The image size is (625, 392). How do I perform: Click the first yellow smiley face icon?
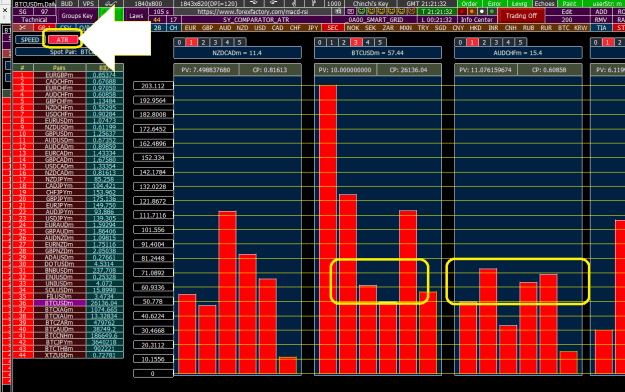click(x=361, y=12)
